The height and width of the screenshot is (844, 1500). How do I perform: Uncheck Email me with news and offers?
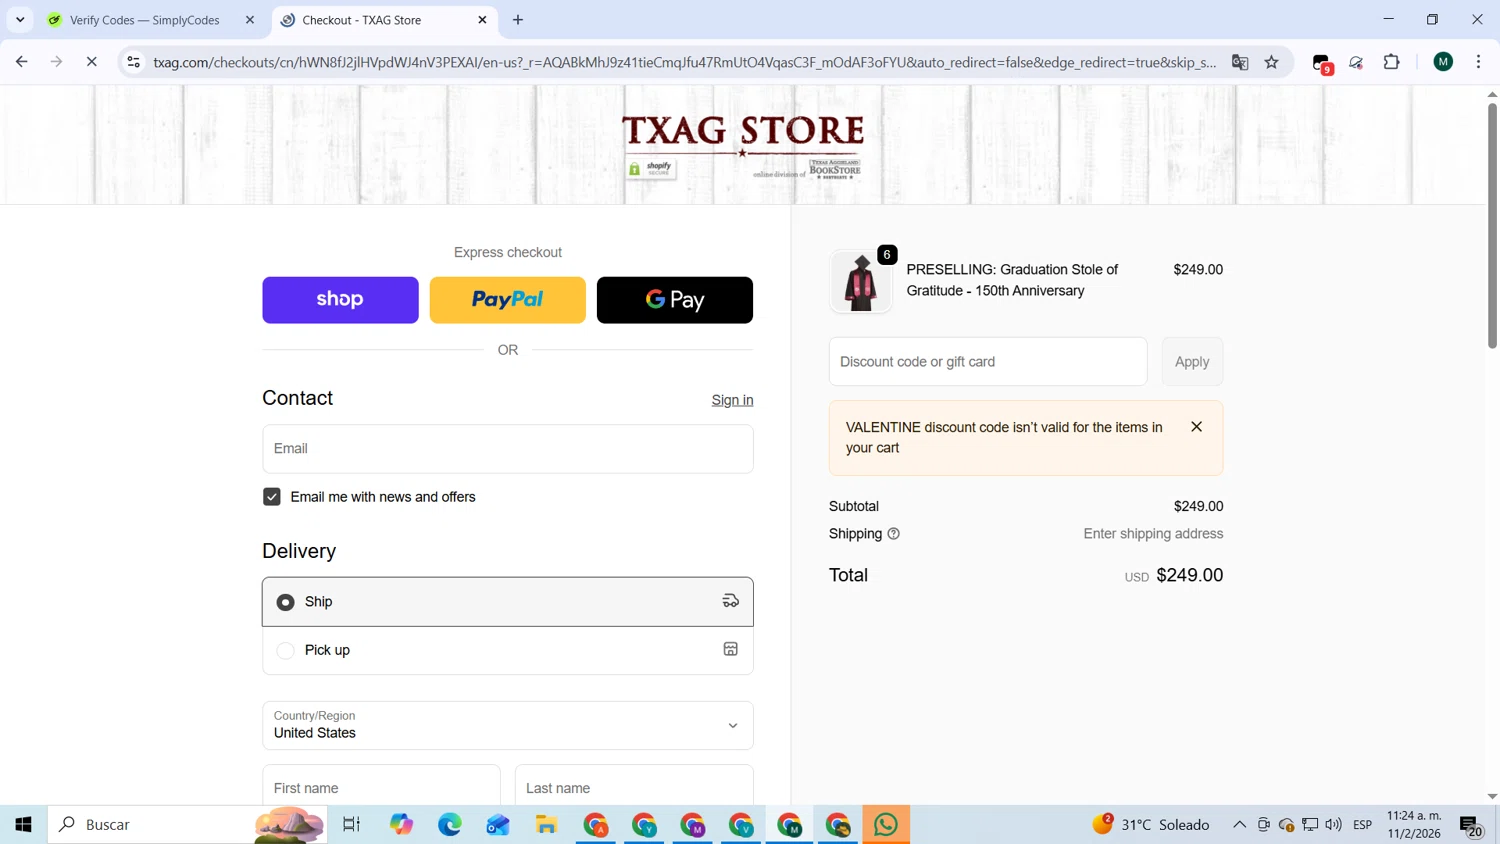tap(272, 497)
